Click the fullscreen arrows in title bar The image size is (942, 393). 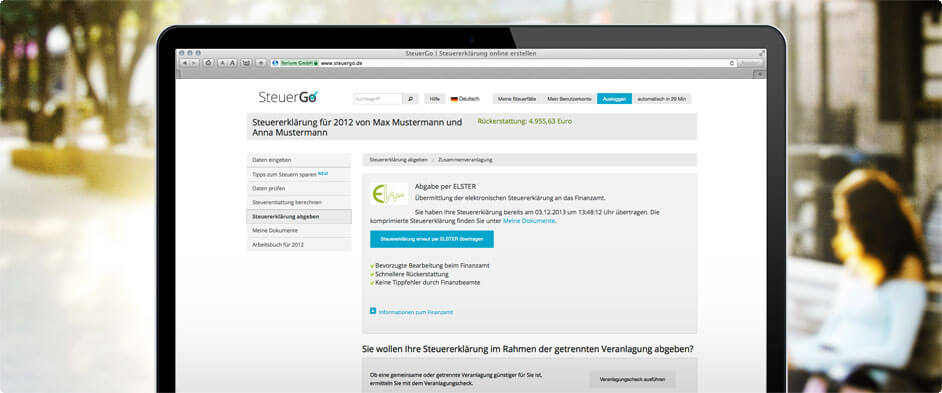coord(762,53)
